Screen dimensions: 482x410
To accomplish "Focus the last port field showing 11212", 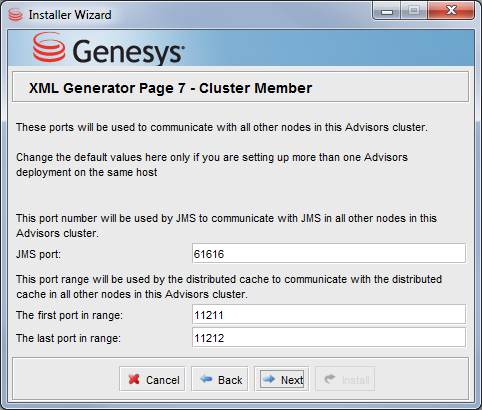I will (x=329, y=338).
